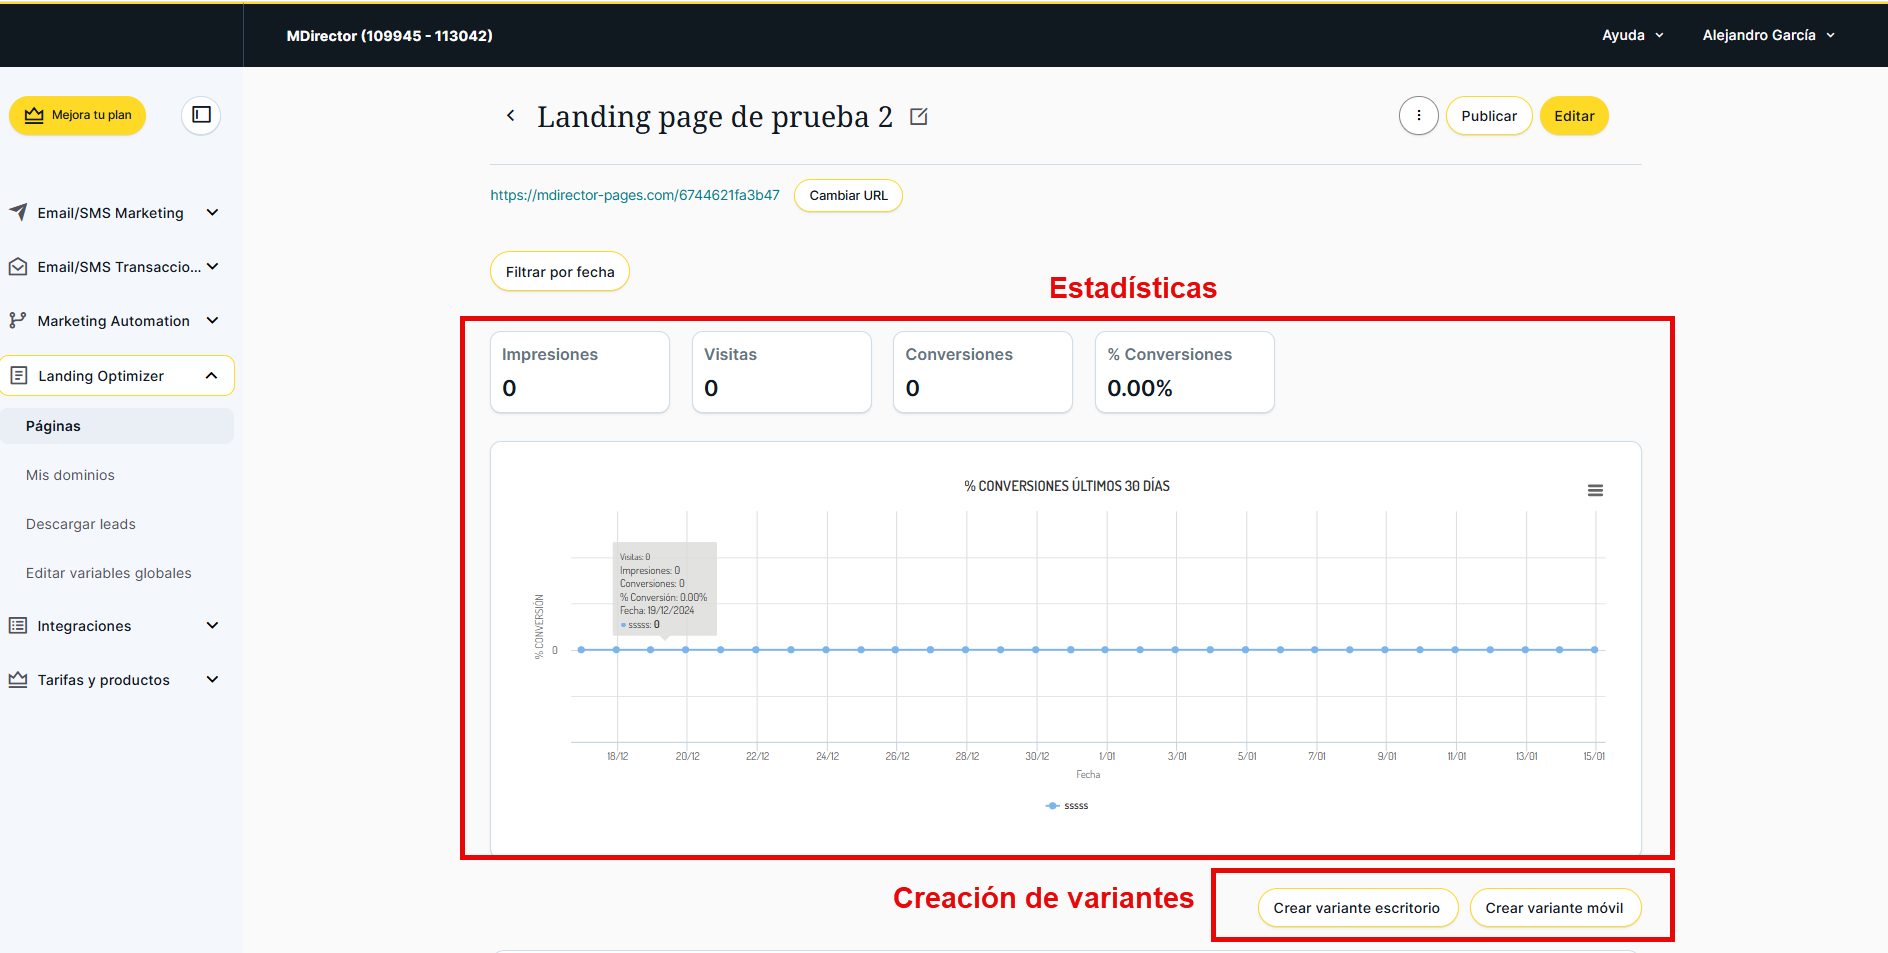Toggle the sidebar collapse icon

pos(201,115)
